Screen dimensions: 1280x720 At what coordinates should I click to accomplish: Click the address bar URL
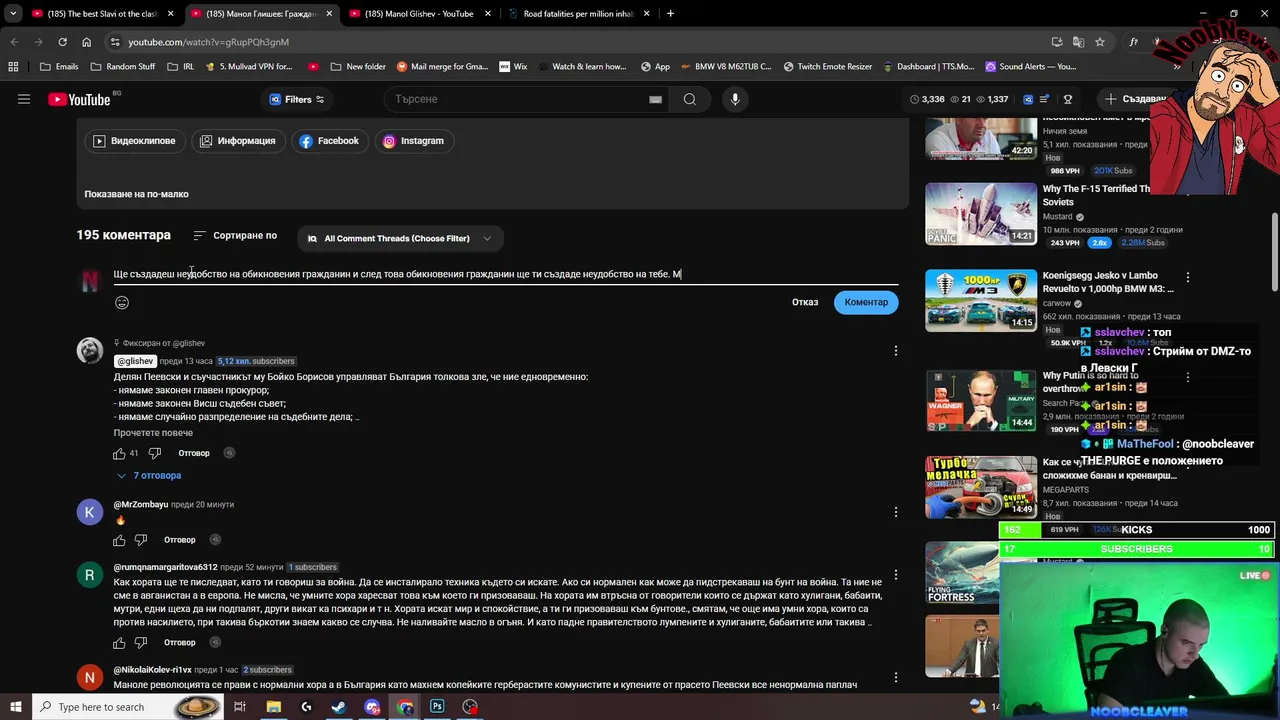click(208, 42)
